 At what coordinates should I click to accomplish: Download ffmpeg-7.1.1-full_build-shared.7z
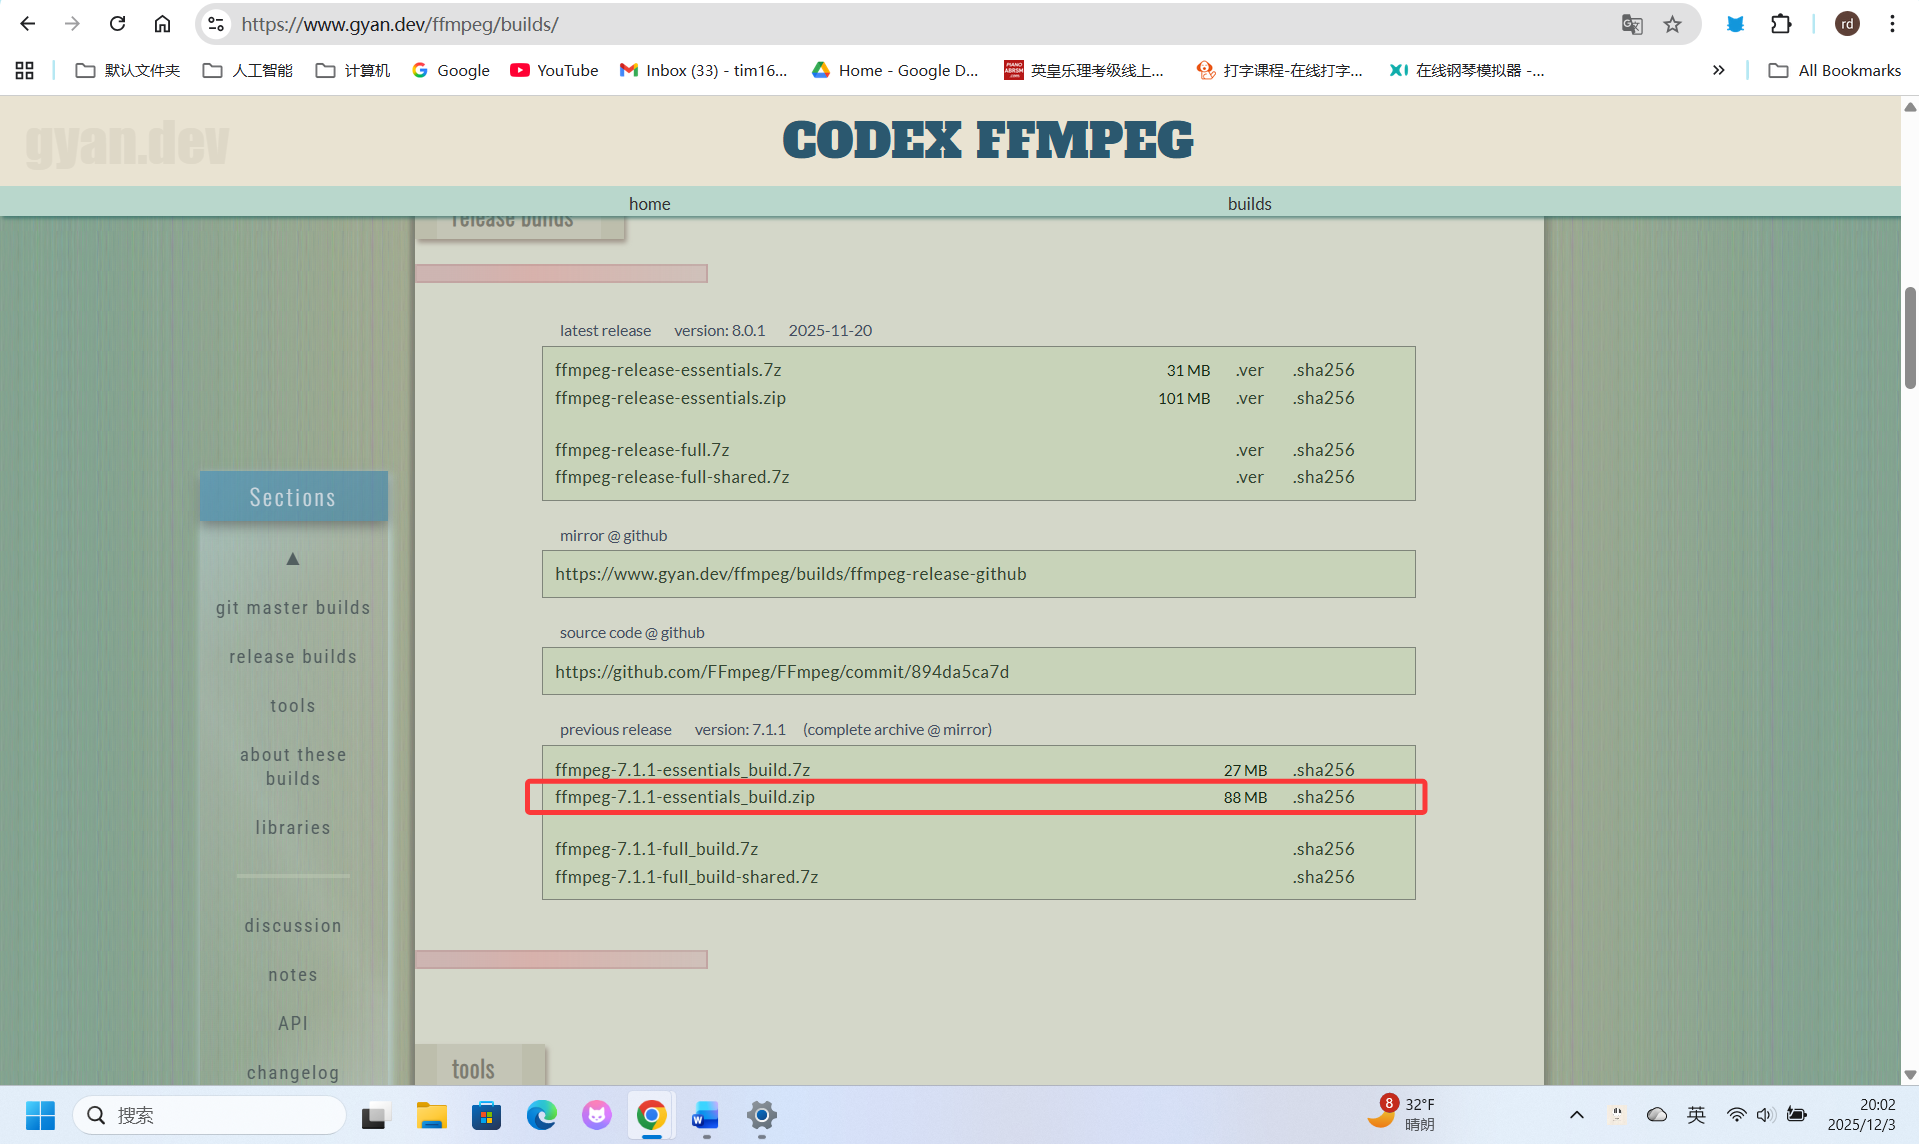[x=687, y=877]
